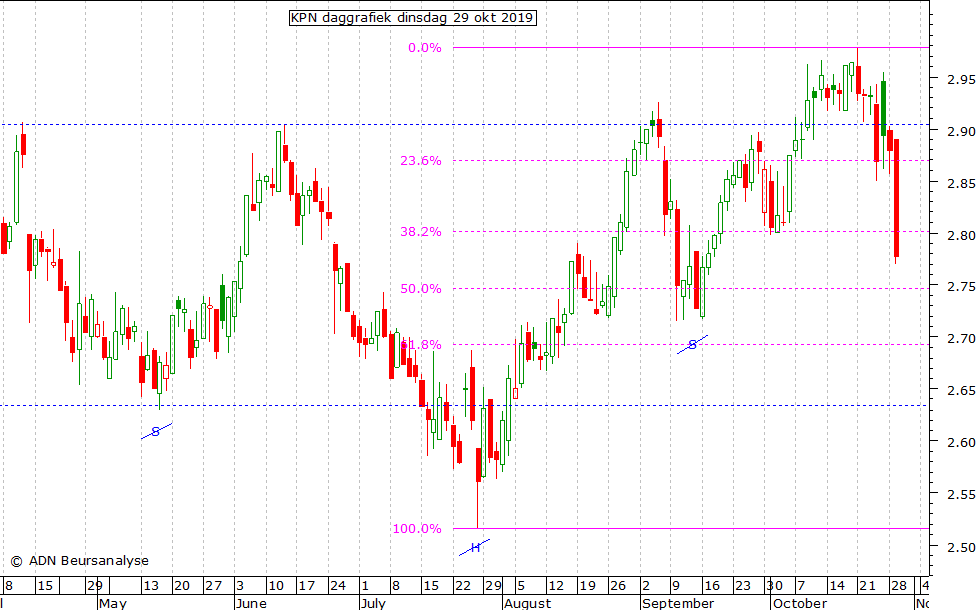The height and width of the screenshot is (610, 980).
Task: Click the date label '22' in July
Action: click(462, 586)
